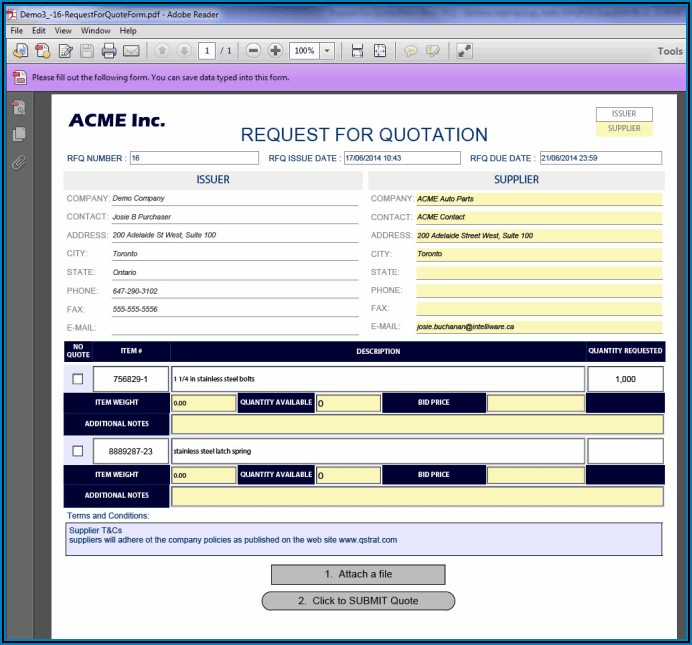Switch to read mode with expand icon

pos(465,51)
